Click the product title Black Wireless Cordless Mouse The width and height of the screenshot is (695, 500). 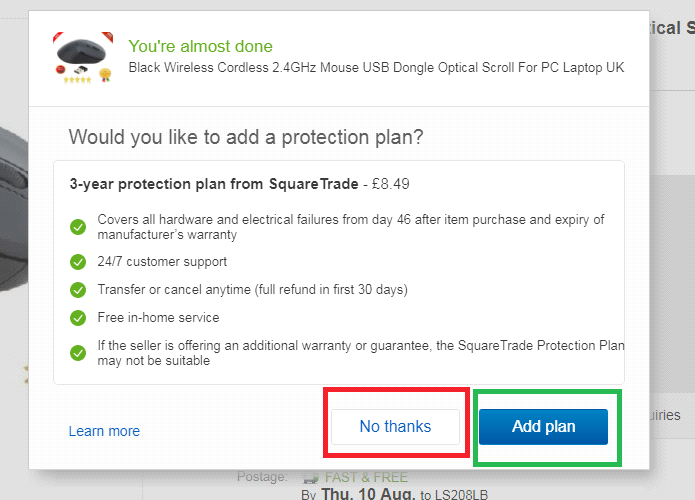pos(376,68)
